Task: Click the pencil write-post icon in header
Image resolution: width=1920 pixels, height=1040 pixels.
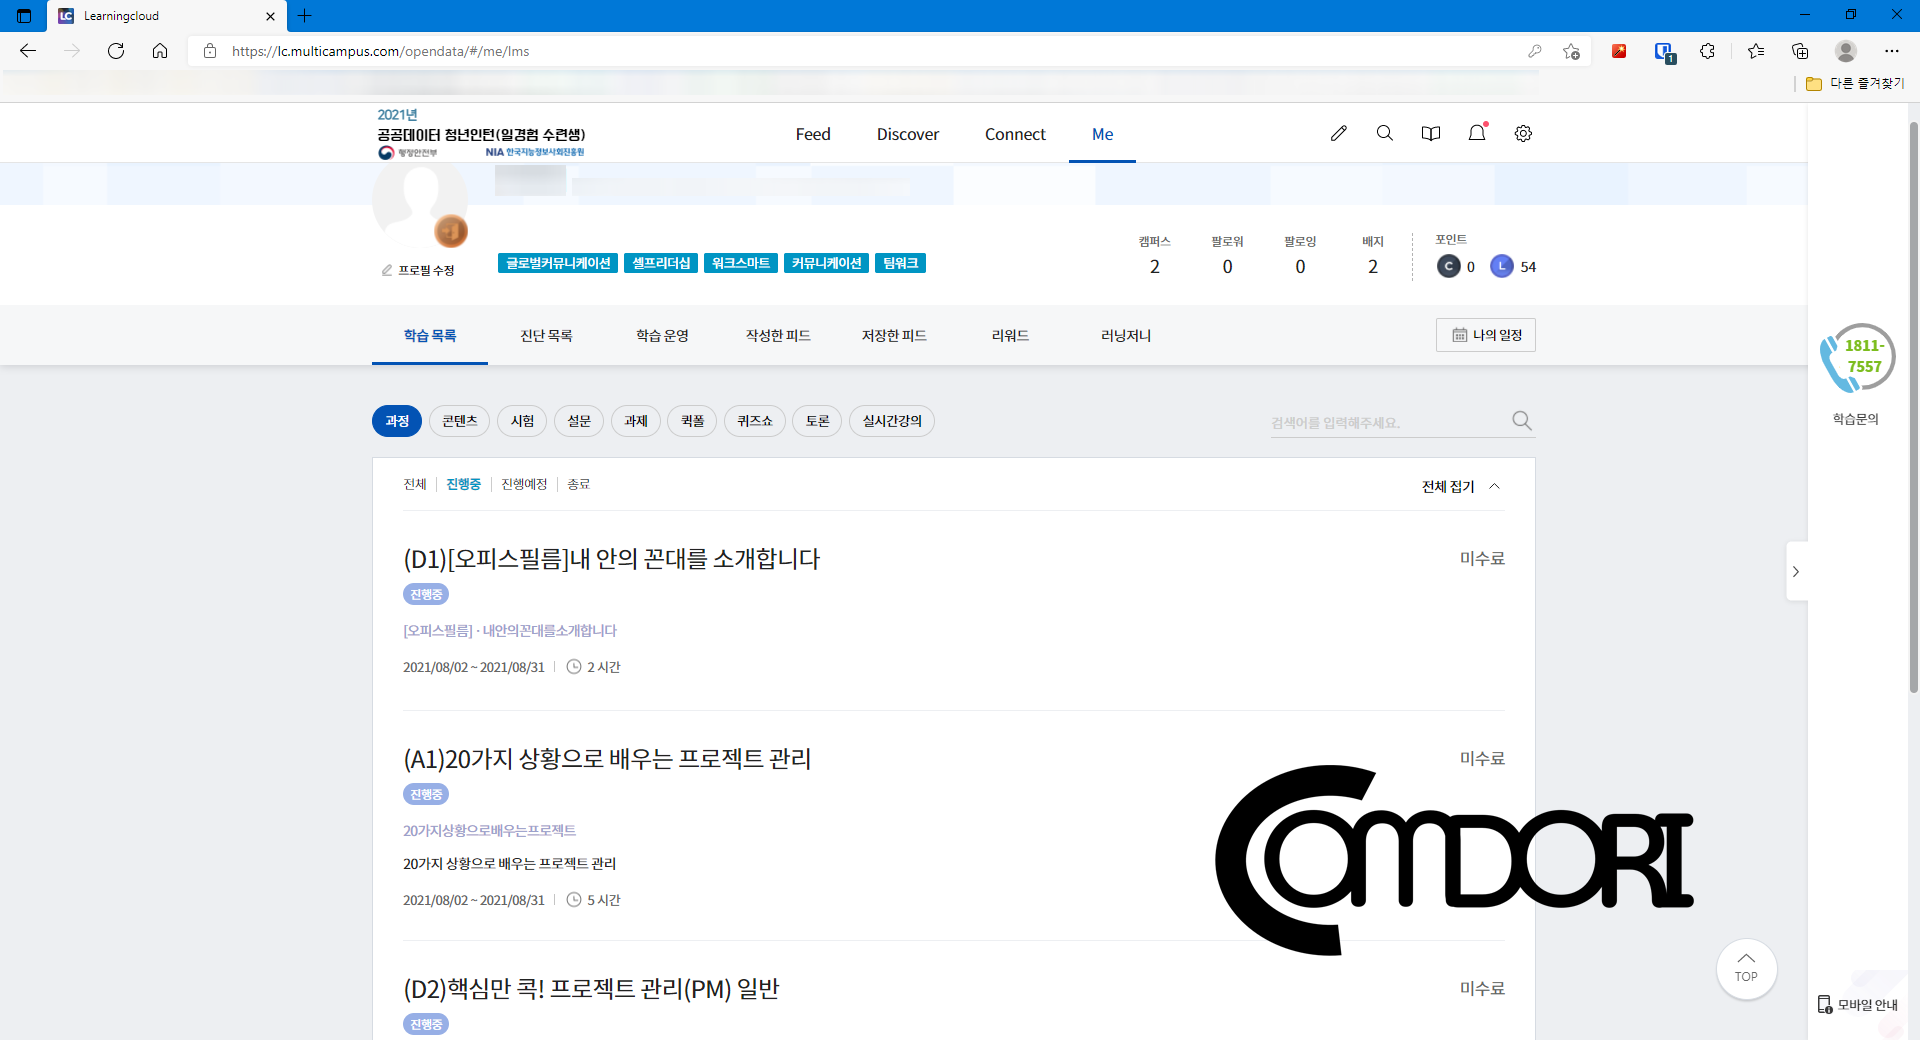Action: 1338,133
